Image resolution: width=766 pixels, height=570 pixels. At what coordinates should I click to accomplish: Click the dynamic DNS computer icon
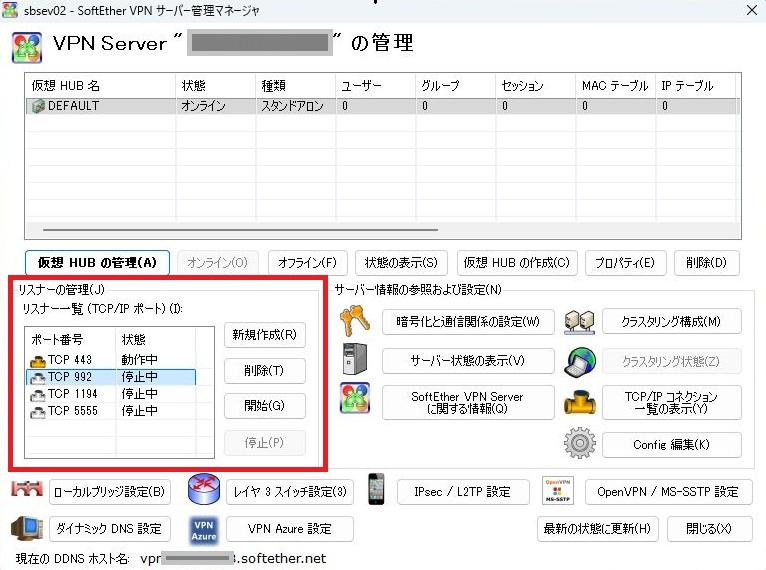click(27, 528)
